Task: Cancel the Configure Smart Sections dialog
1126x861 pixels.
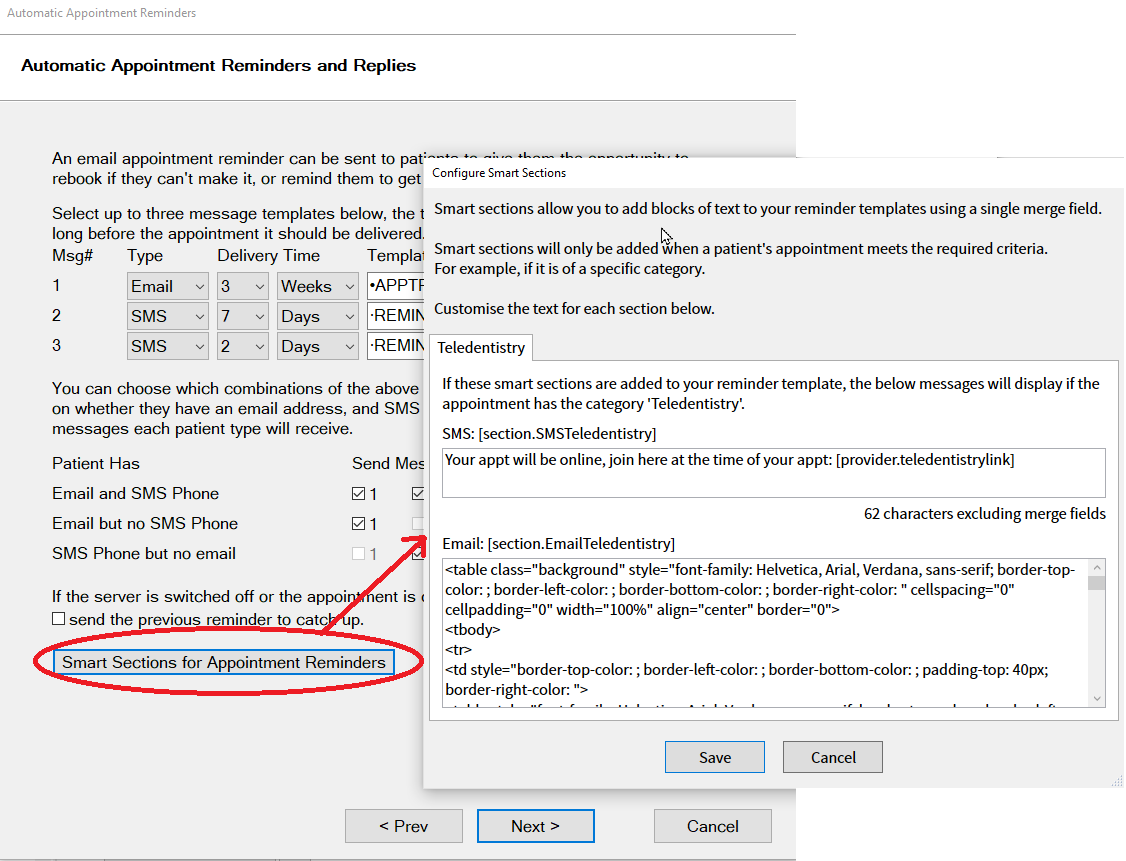Action: coord(832,757)
